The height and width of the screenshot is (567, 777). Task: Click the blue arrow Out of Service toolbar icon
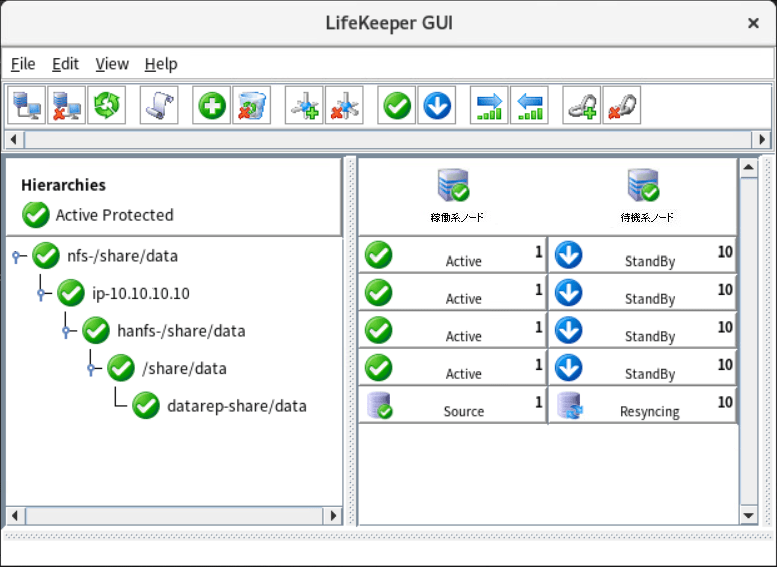tap(437, 105)
